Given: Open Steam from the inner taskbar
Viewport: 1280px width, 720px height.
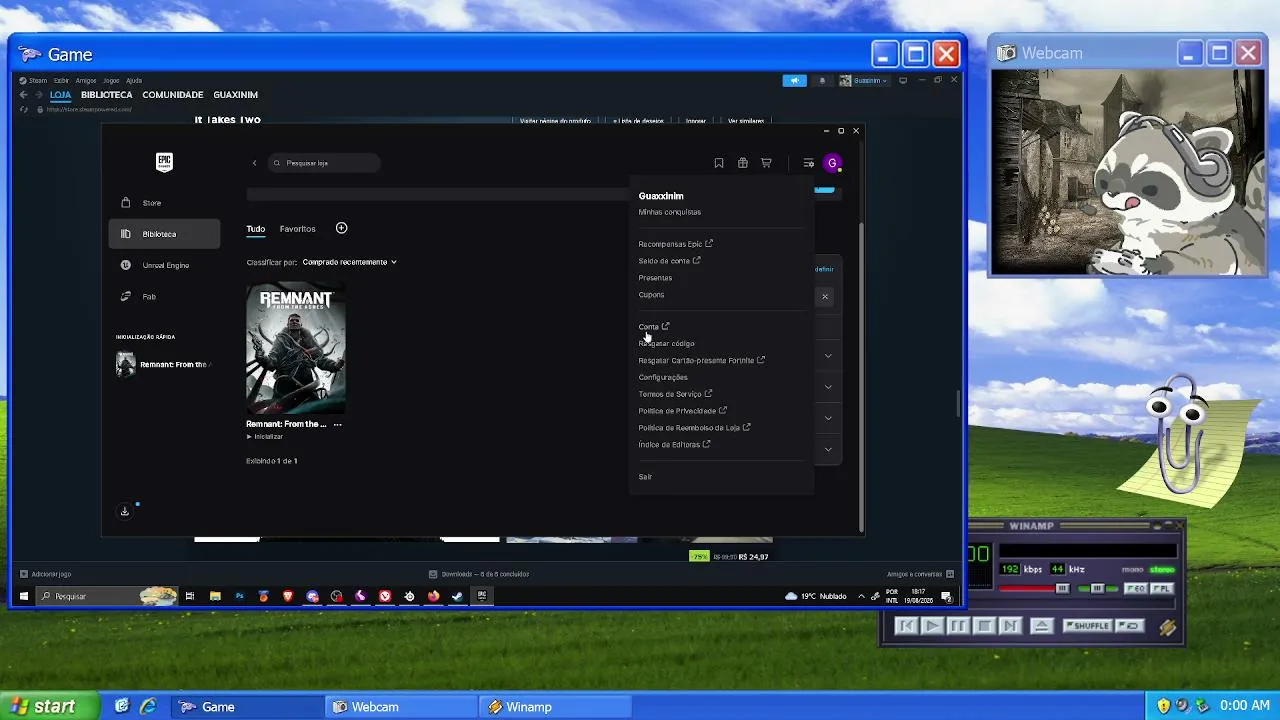Looking at the screenshot, I should (x=457, y=596).
